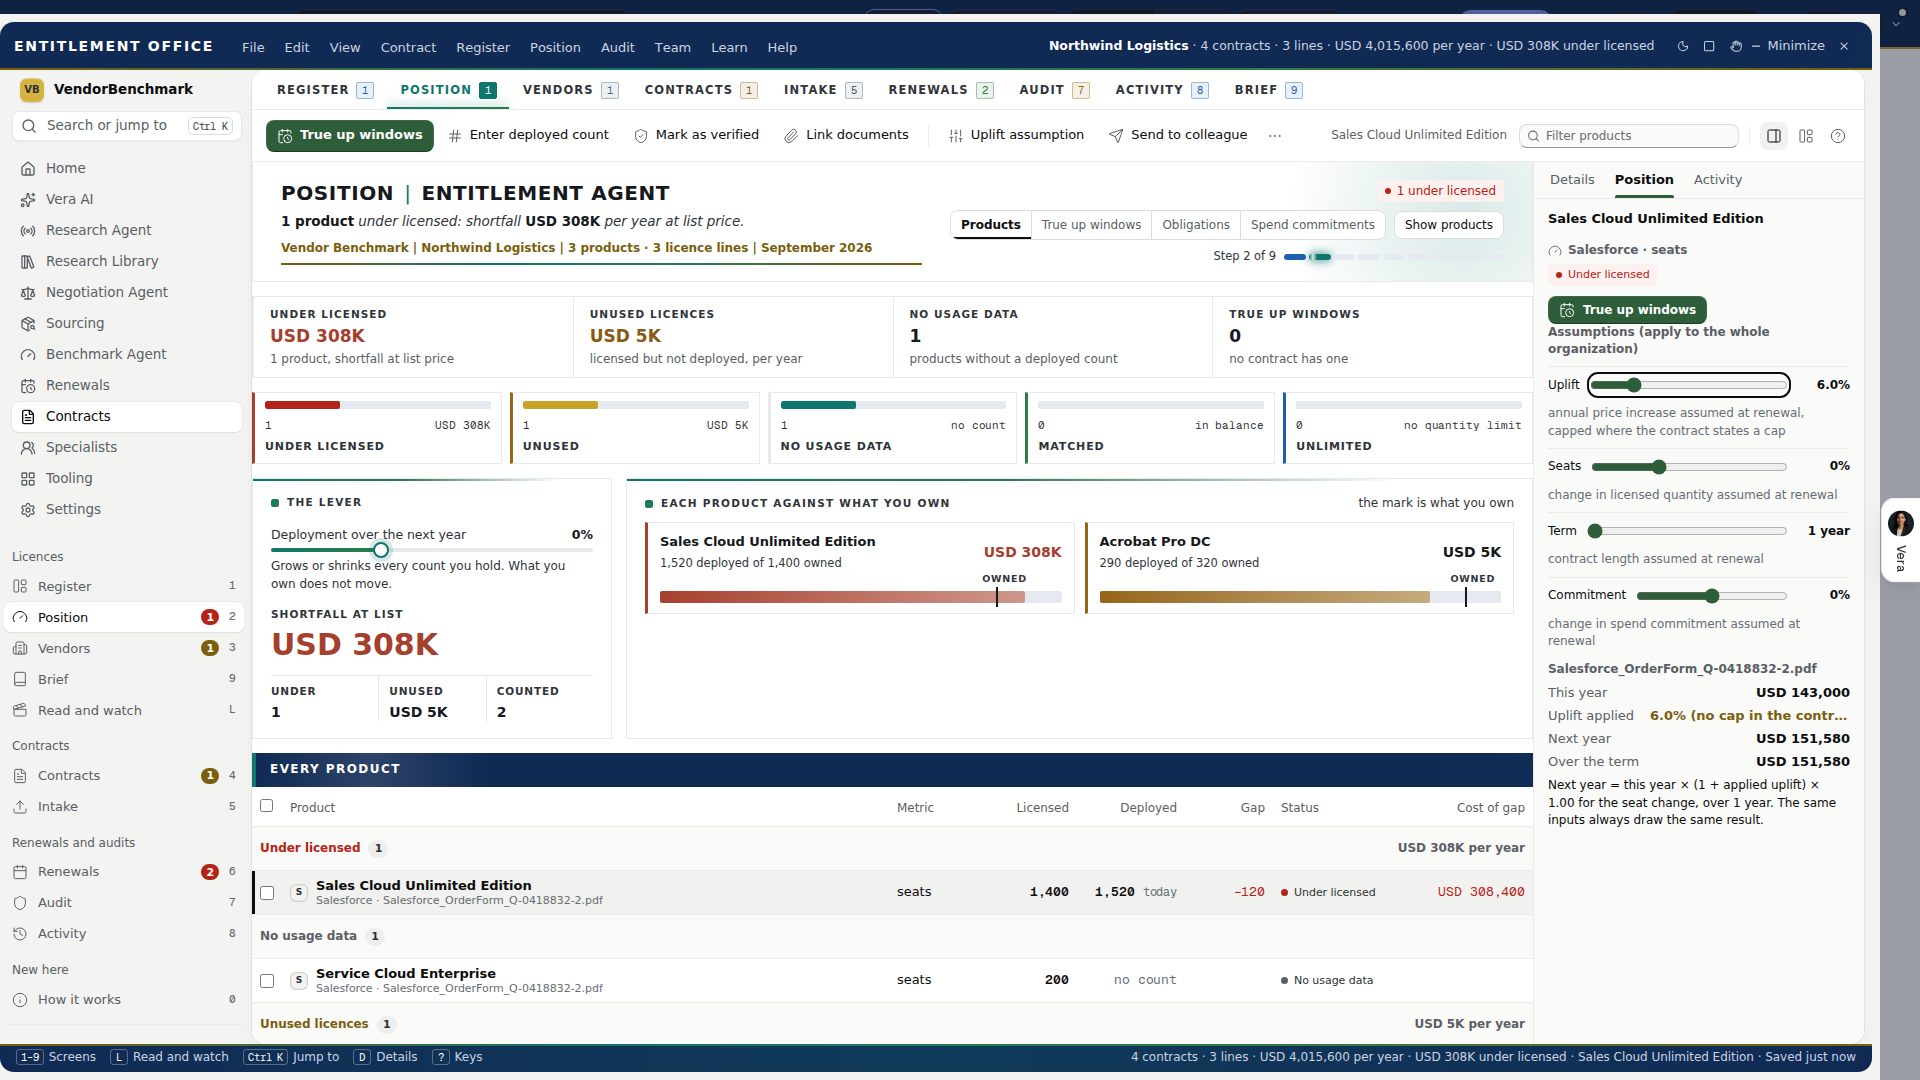Open Vera AI in the sidebar
The height and width of the screenshot is (1080, 1920).
127,199
